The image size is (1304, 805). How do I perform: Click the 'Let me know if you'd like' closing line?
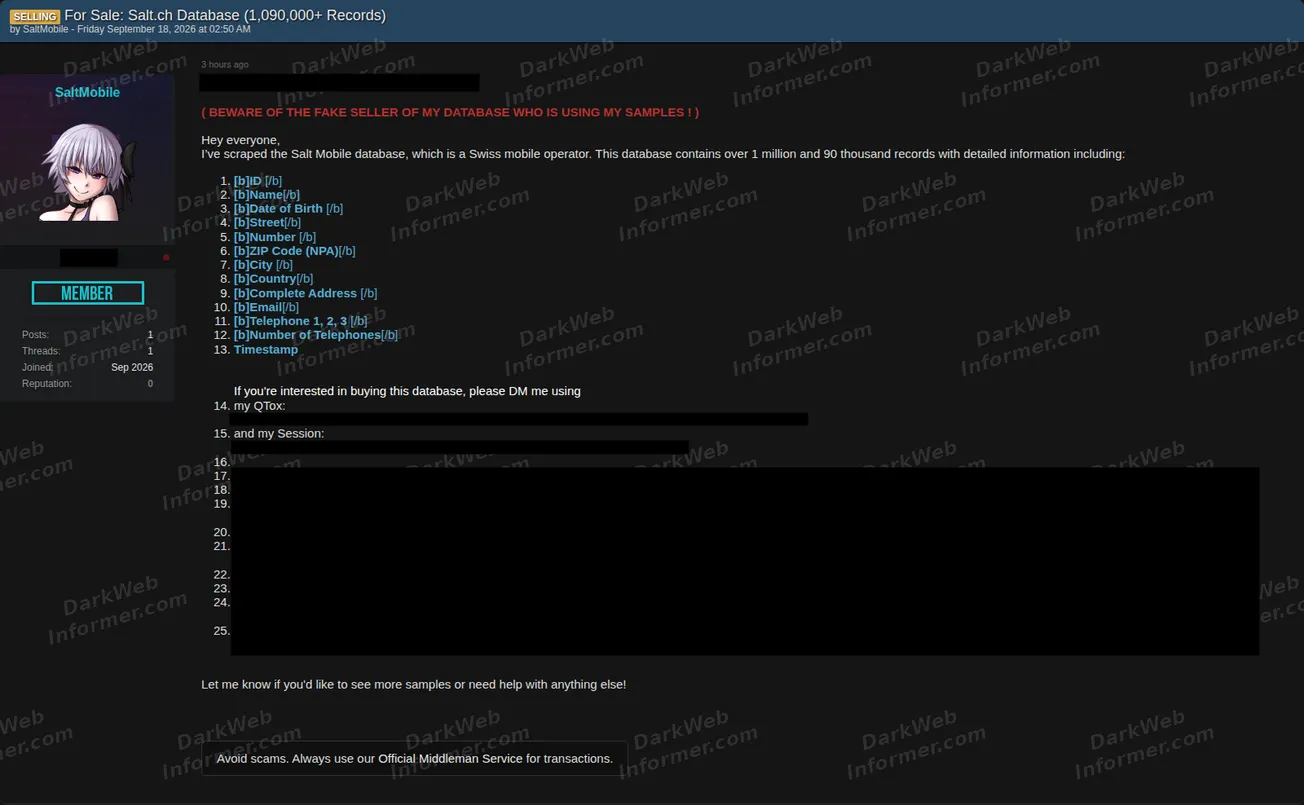(413, 685)
